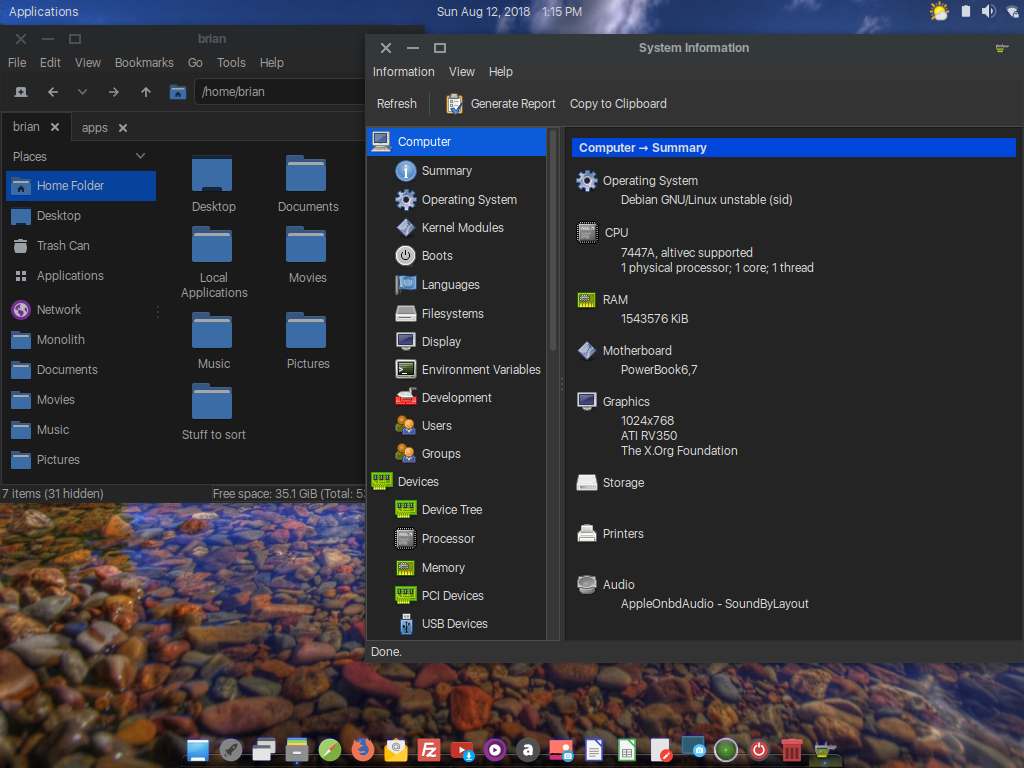Open USB Devices information
1024x768 pixels.
[x=454, y=624]
